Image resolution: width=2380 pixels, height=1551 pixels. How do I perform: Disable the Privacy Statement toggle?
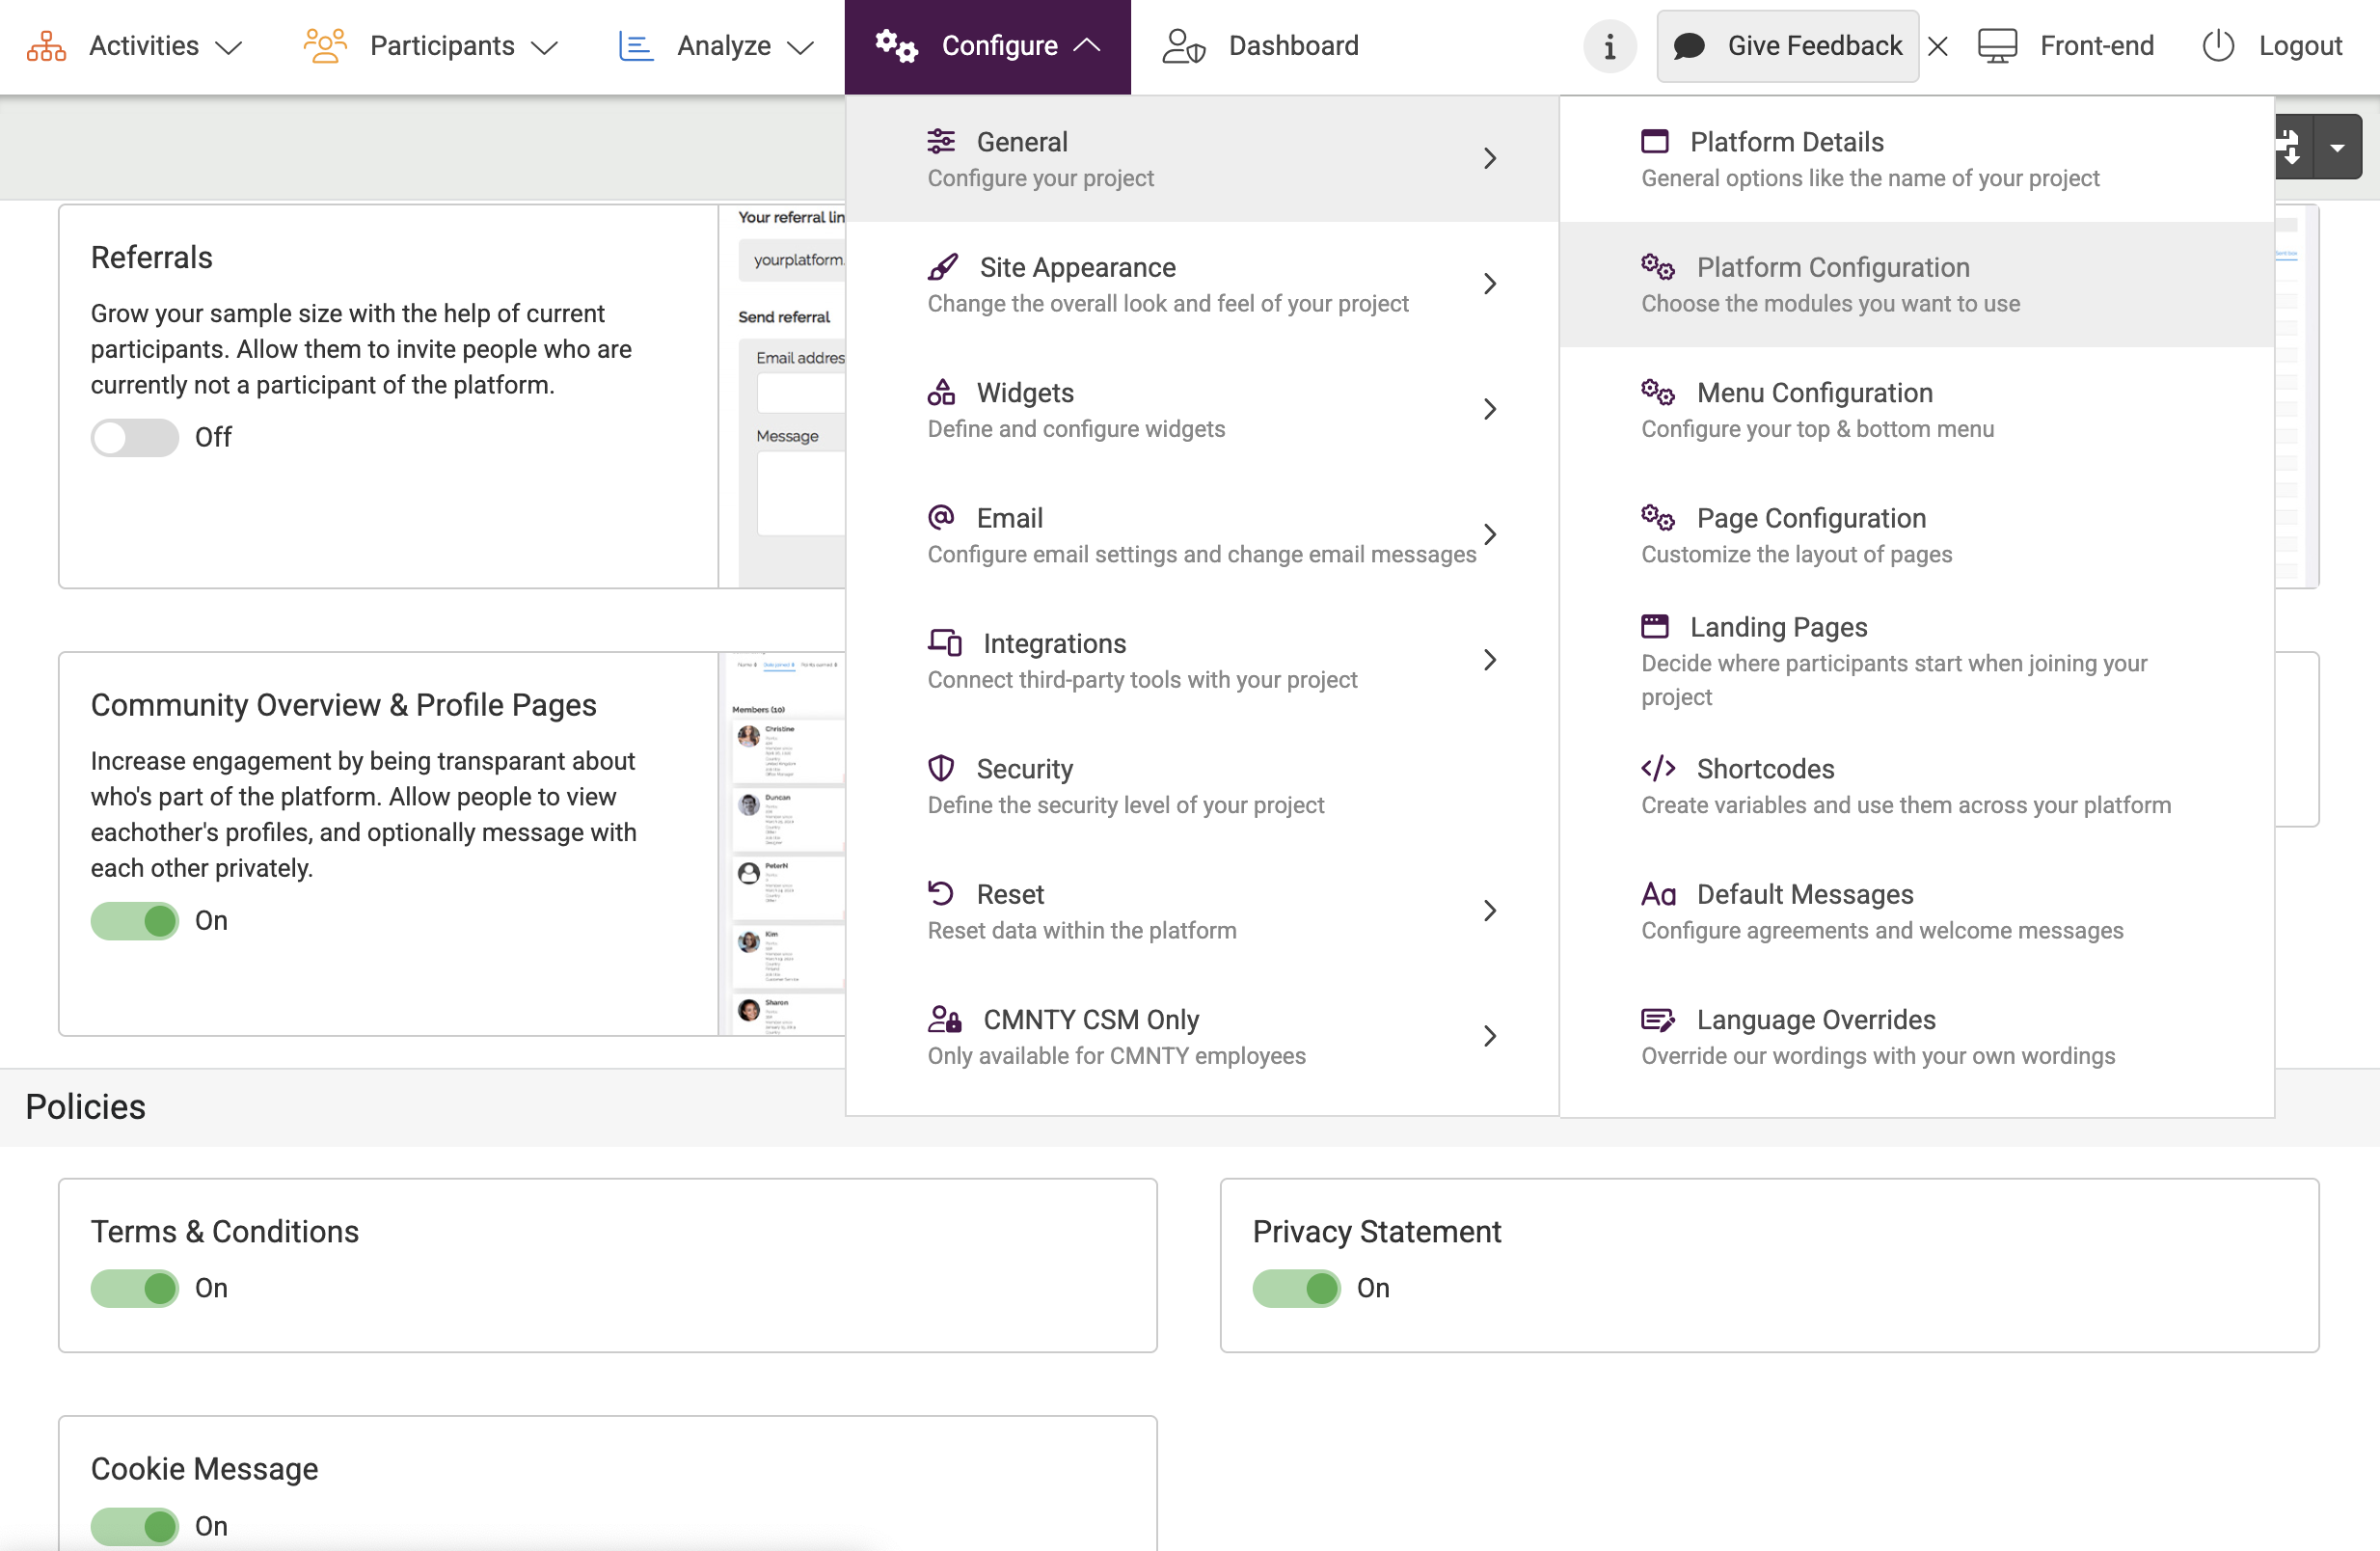tap(1296, 1287)
